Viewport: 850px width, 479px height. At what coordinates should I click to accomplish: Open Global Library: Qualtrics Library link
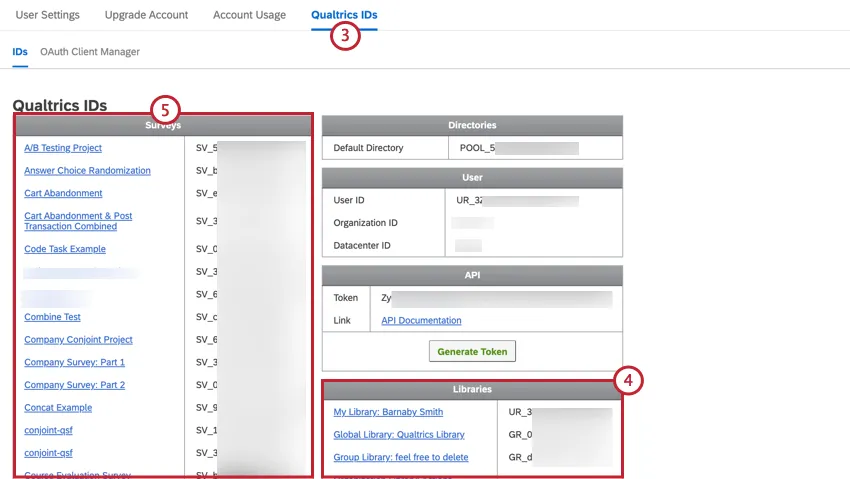pyautogui.click(x=399, y=435)
